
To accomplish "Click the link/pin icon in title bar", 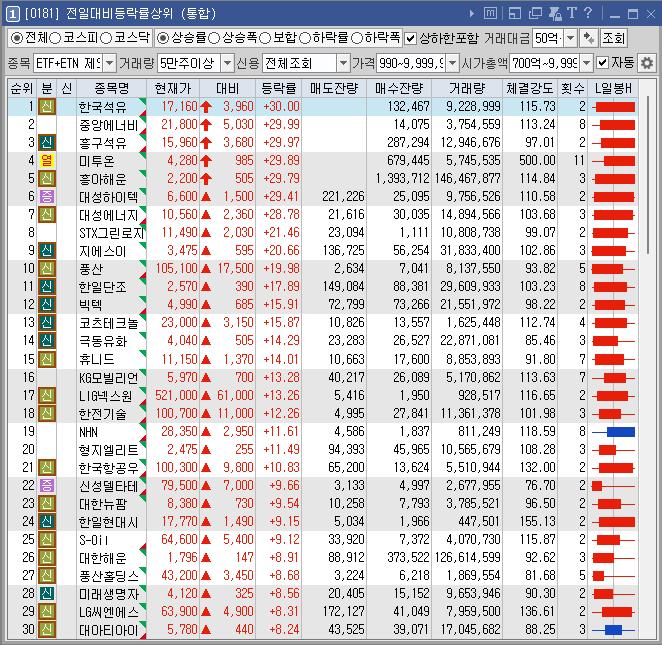I will (555, 14).
